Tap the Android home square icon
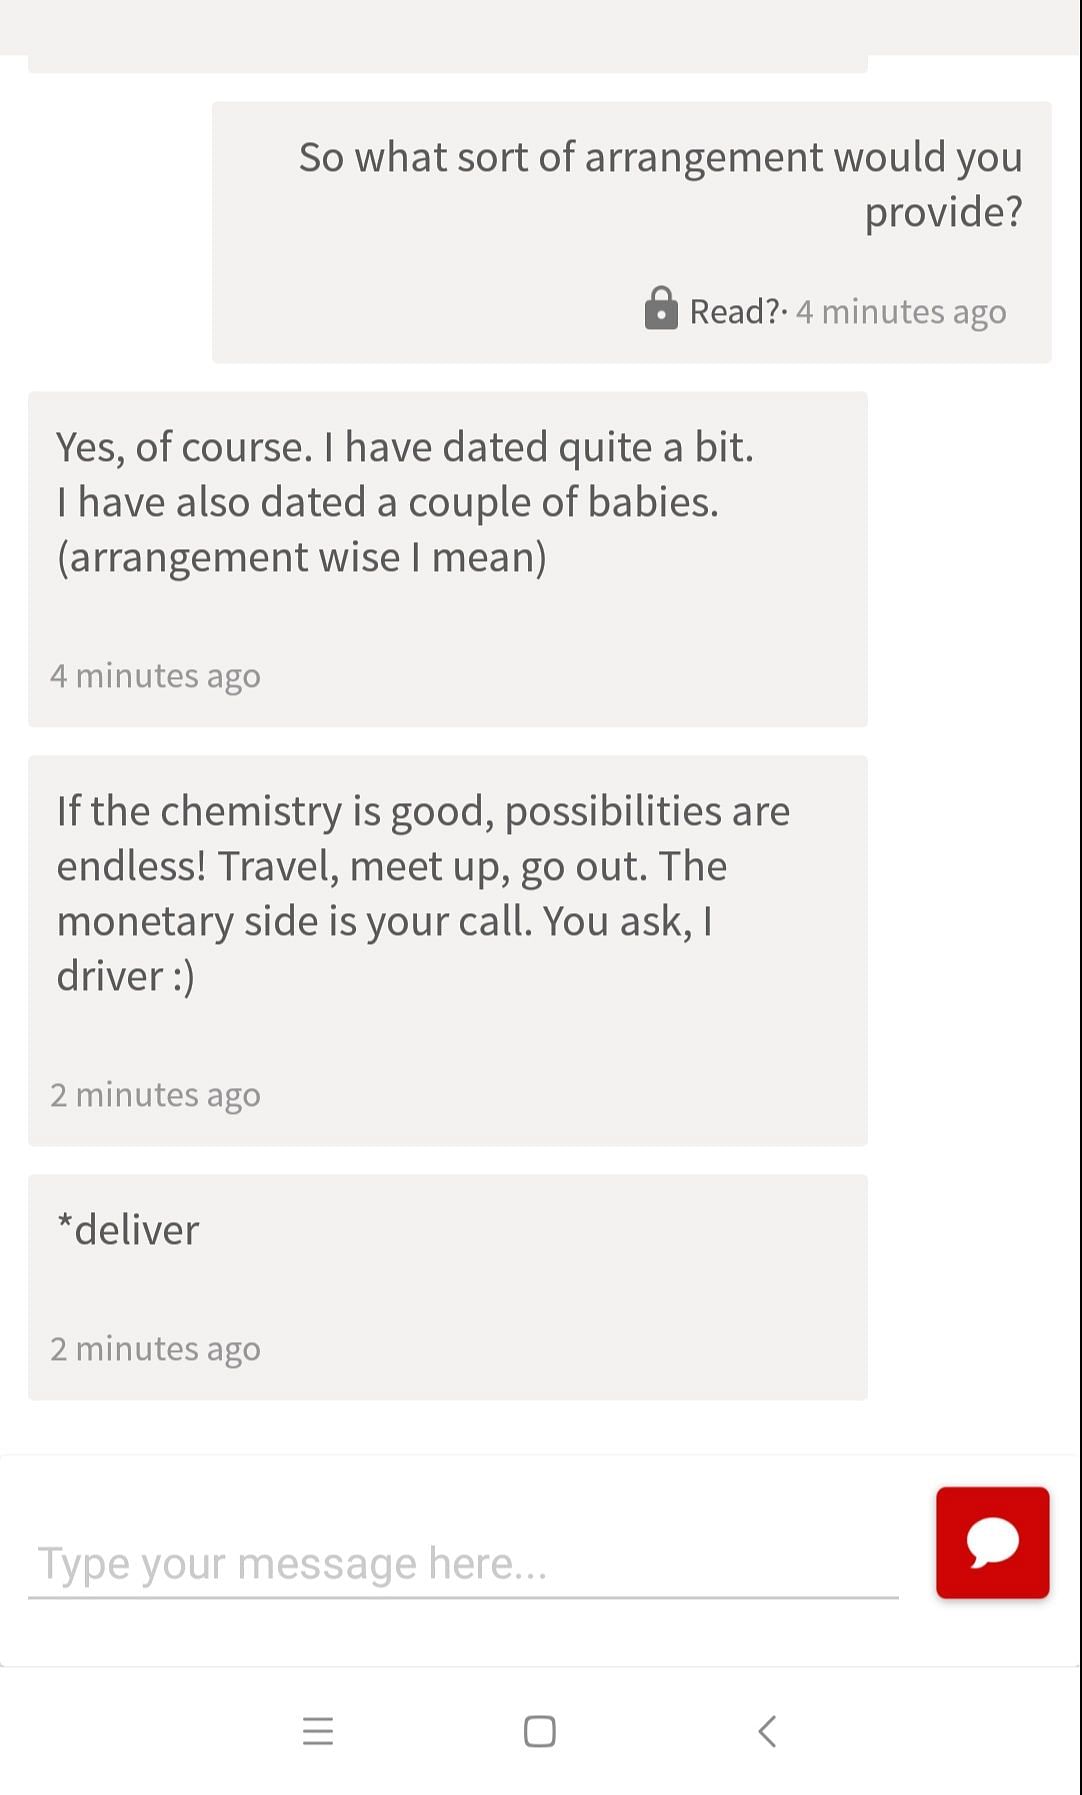The width and height of the screenshot is (1082, 1795). coord(540,1731)
